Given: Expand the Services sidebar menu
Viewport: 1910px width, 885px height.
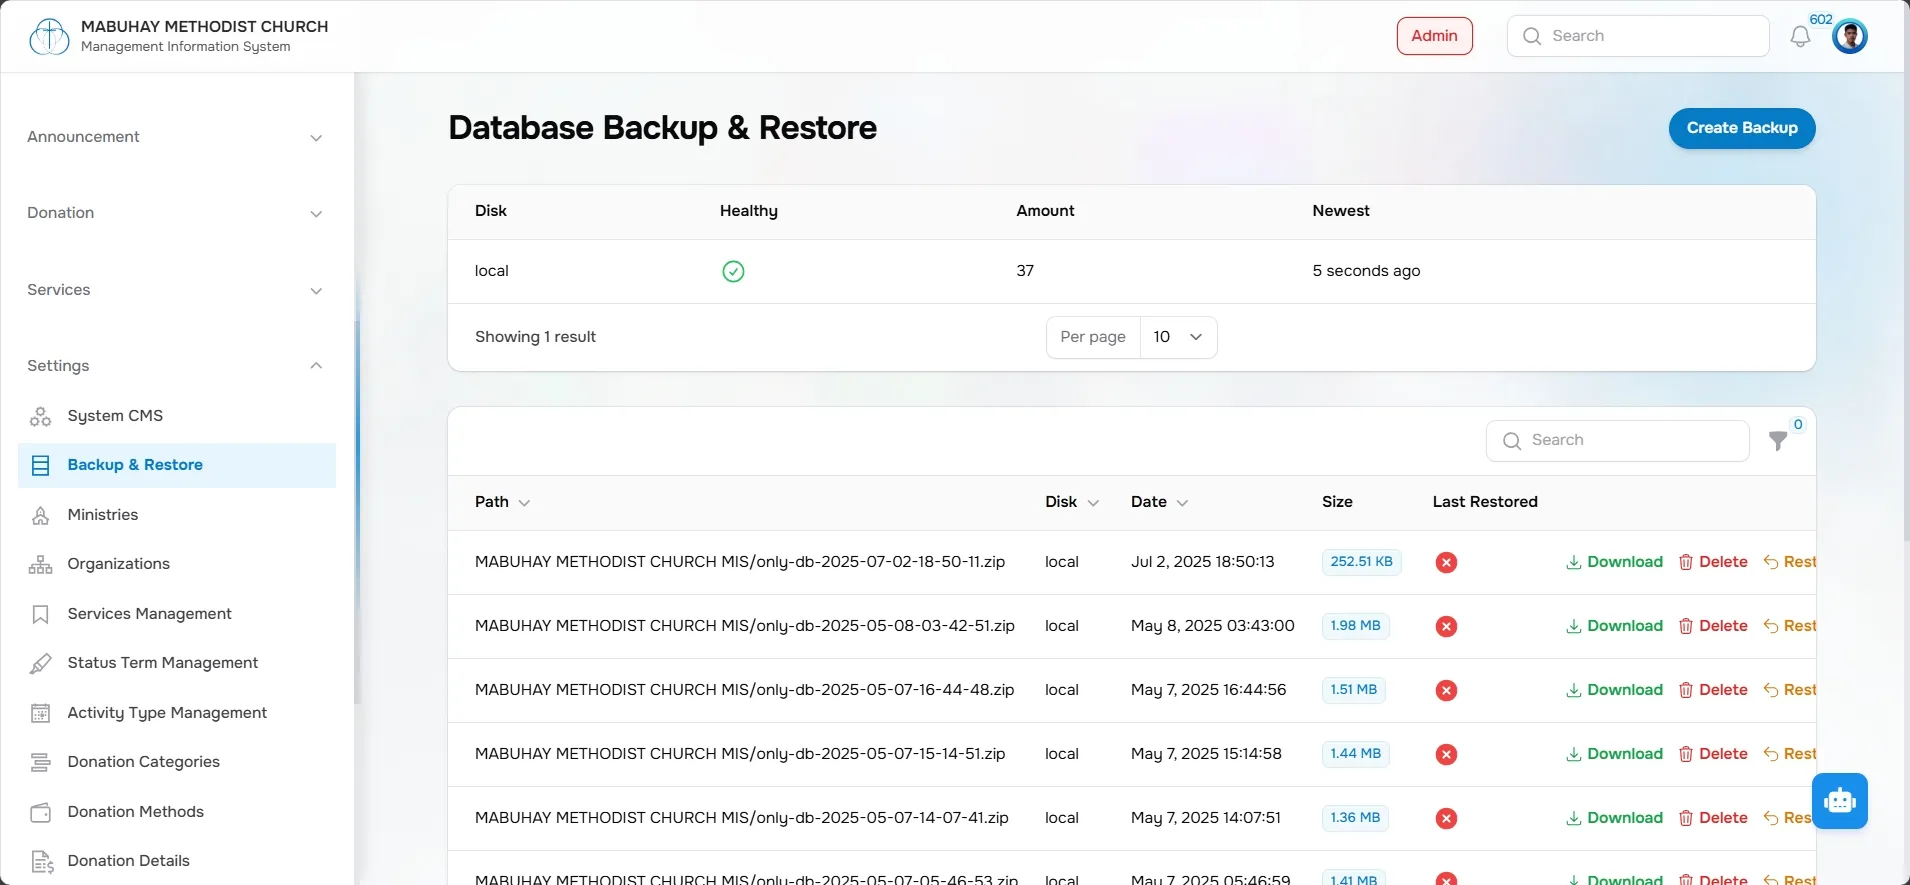Looking at the screenshot, I should coord(176,290).
